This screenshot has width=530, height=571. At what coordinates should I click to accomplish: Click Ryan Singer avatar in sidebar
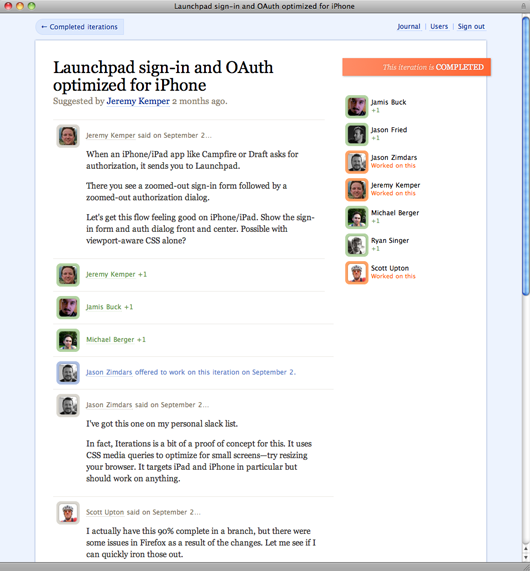tap(357, 245)
